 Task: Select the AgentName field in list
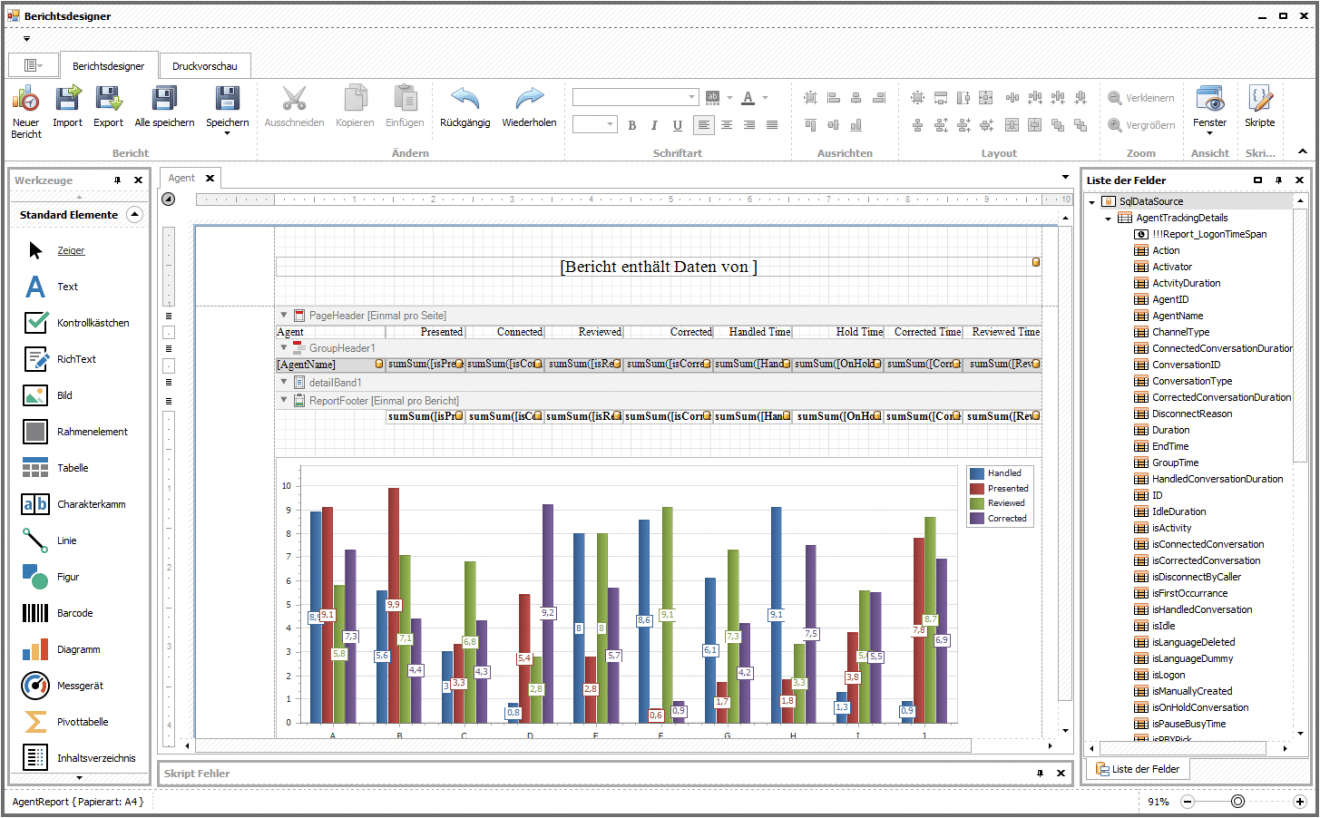tap(1177, 316)
